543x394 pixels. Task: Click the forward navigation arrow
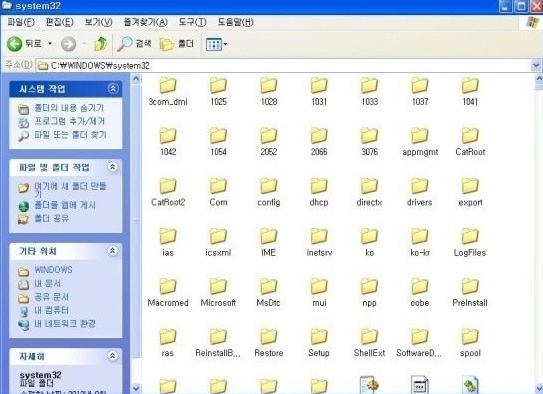pyautogui.click(x=69, y=44)
